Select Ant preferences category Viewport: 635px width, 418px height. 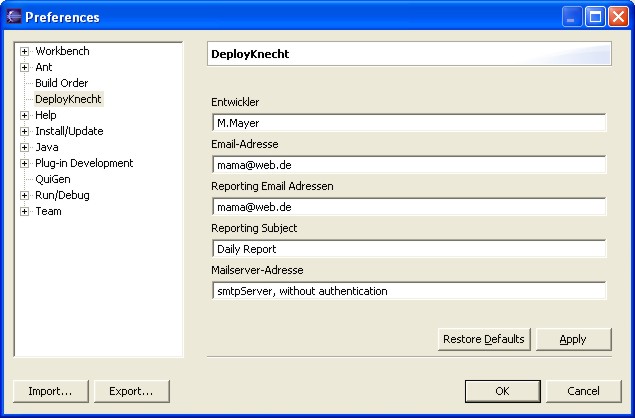pyautogui.click(x=44, y=67)
